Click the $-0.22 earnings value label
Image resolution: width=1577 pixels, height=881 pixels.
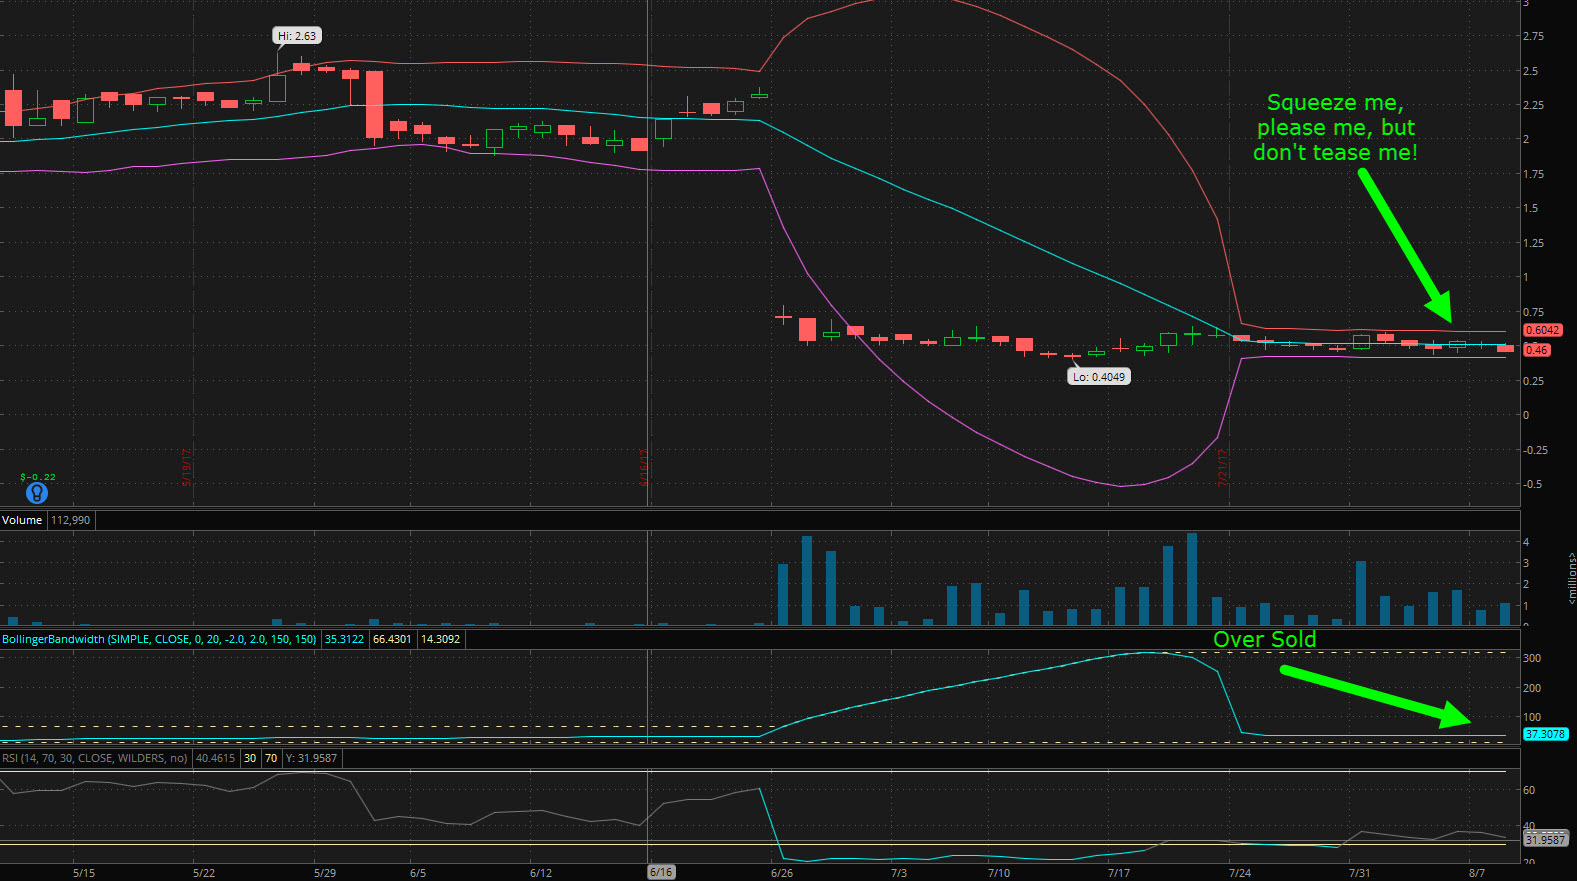coord(38,477)
